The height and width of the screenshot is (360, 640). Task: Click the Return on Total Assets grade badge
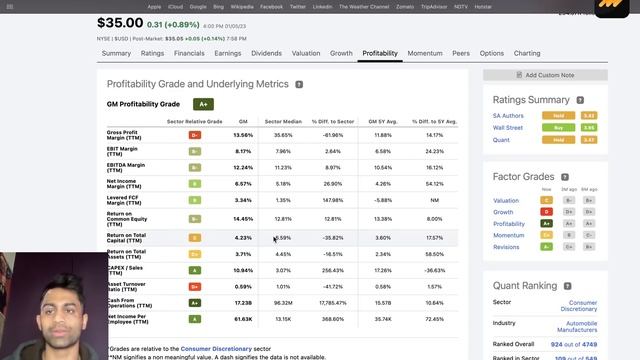click(195, 254)
